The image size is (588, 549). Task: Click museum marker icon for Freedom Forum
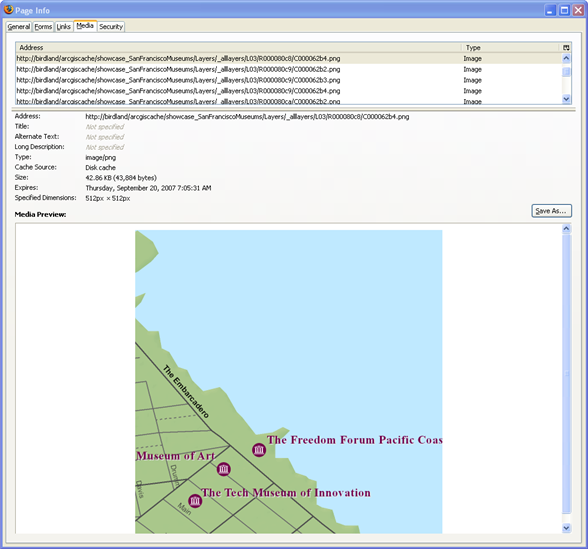259,450
